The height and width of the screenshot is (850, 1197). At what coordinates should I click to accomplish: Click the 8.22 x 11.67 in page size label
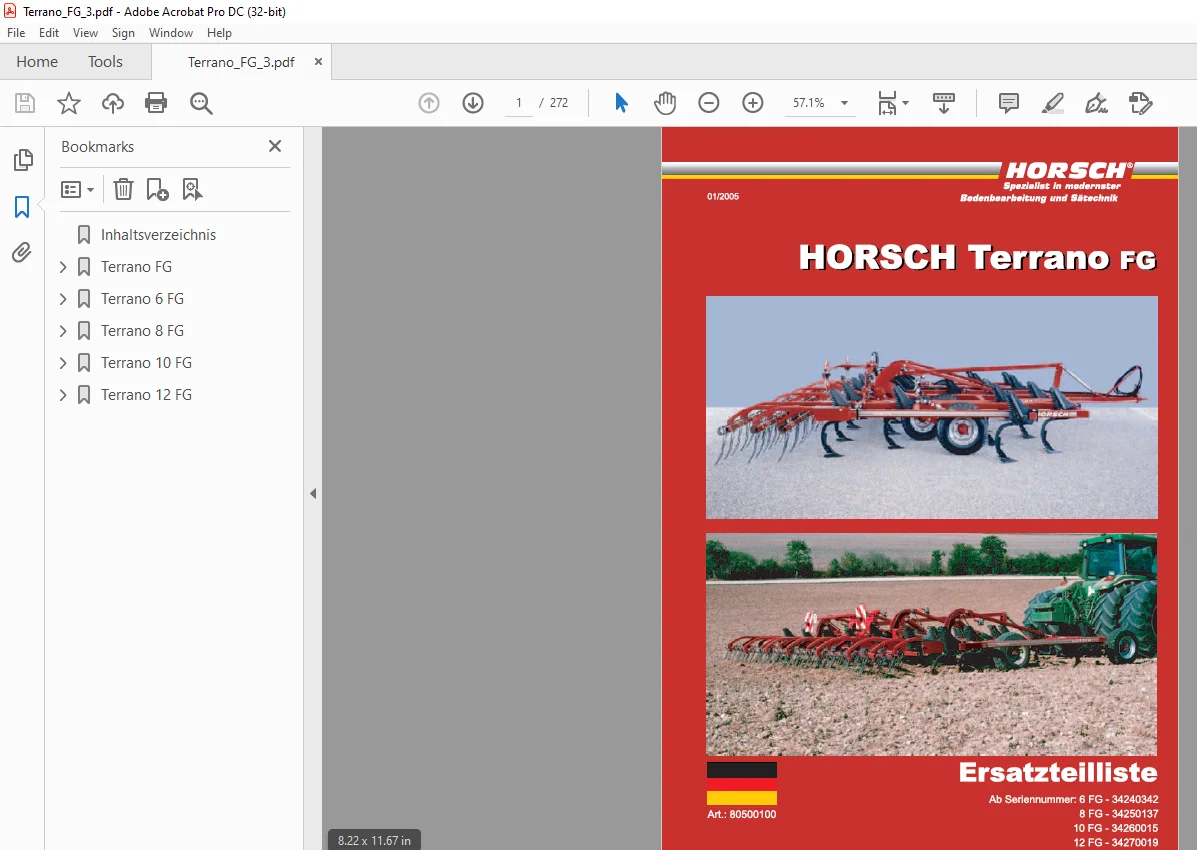click(374, 840)
